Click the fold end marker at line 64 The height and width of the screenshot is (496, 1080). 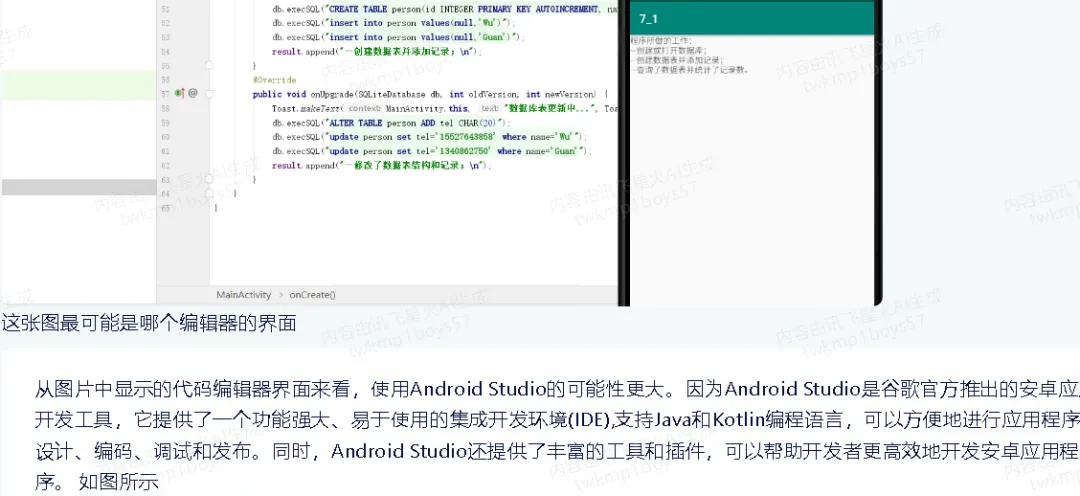pyautogui.click(x=209, y=194)
